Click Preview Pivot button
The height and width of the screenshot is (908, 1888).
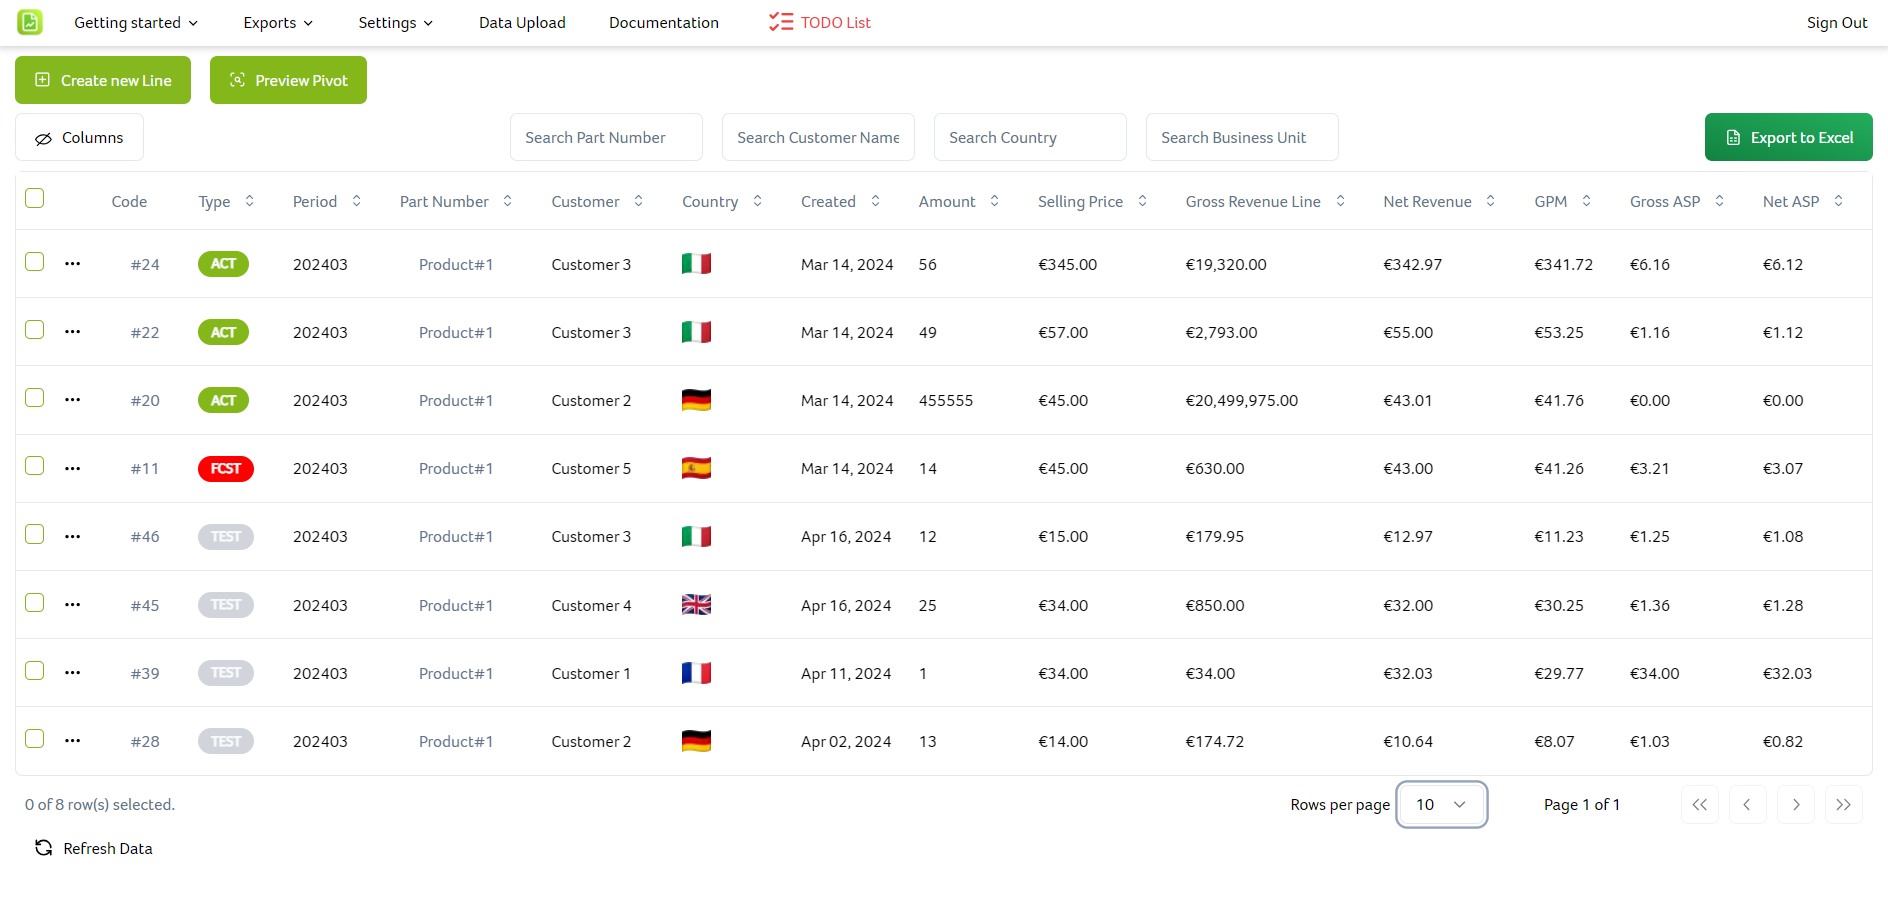point(288,80)
